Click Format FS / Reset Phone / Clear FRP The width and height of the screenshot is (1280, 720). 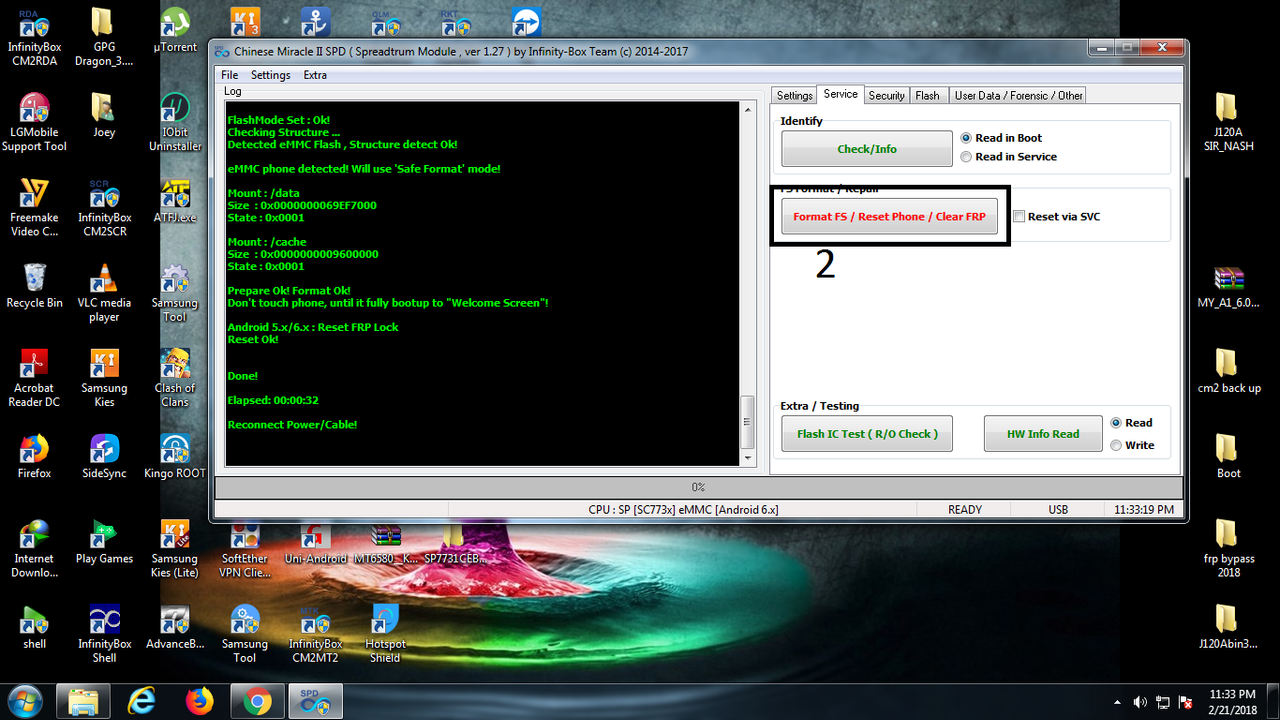889,216
